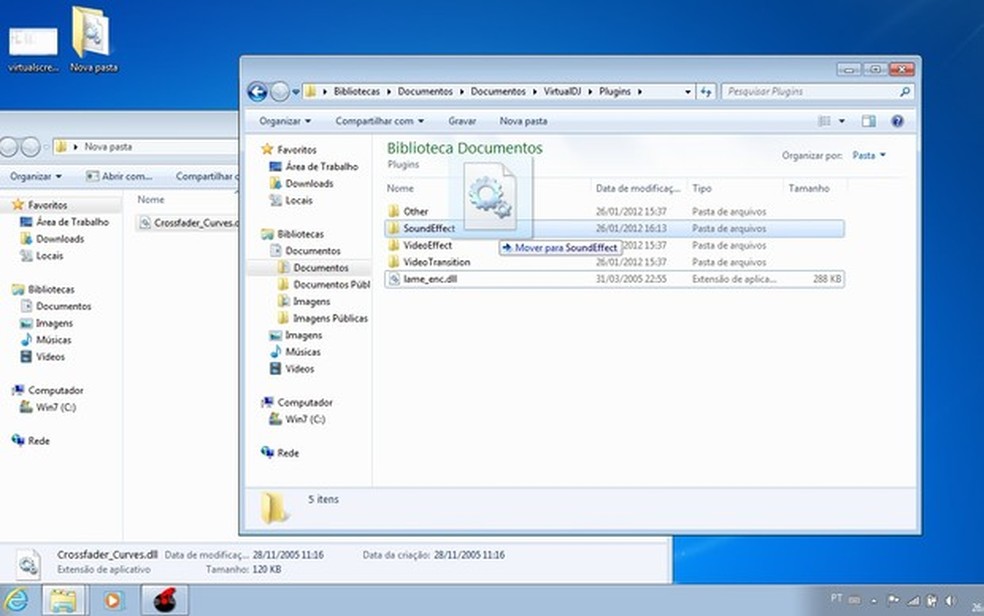Image resolution: width=984 pixels, height=616 pixels.
Task: Click Músicas in the Nova pasta window sidebar
Action: pyautogui.click(x=53, y=339)
